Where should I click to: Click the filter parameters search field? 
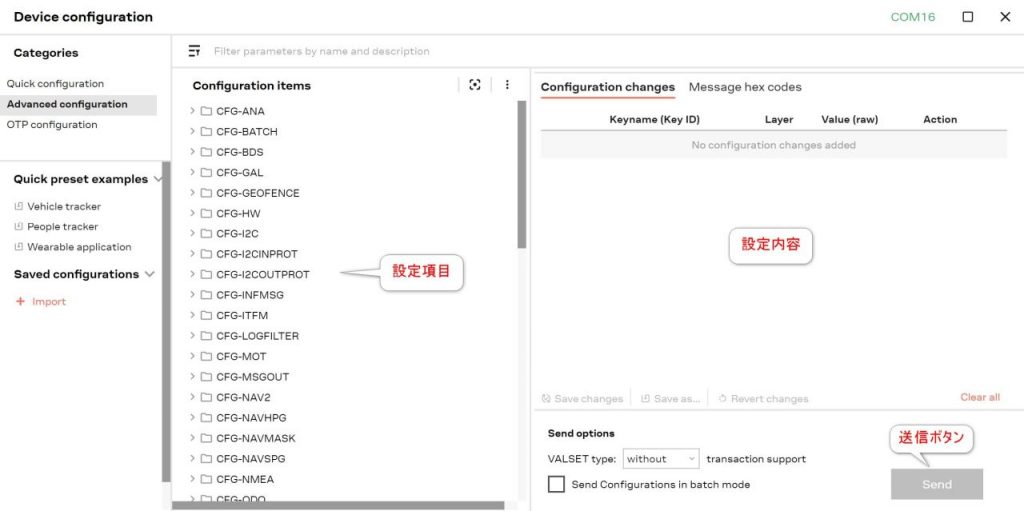400,51
